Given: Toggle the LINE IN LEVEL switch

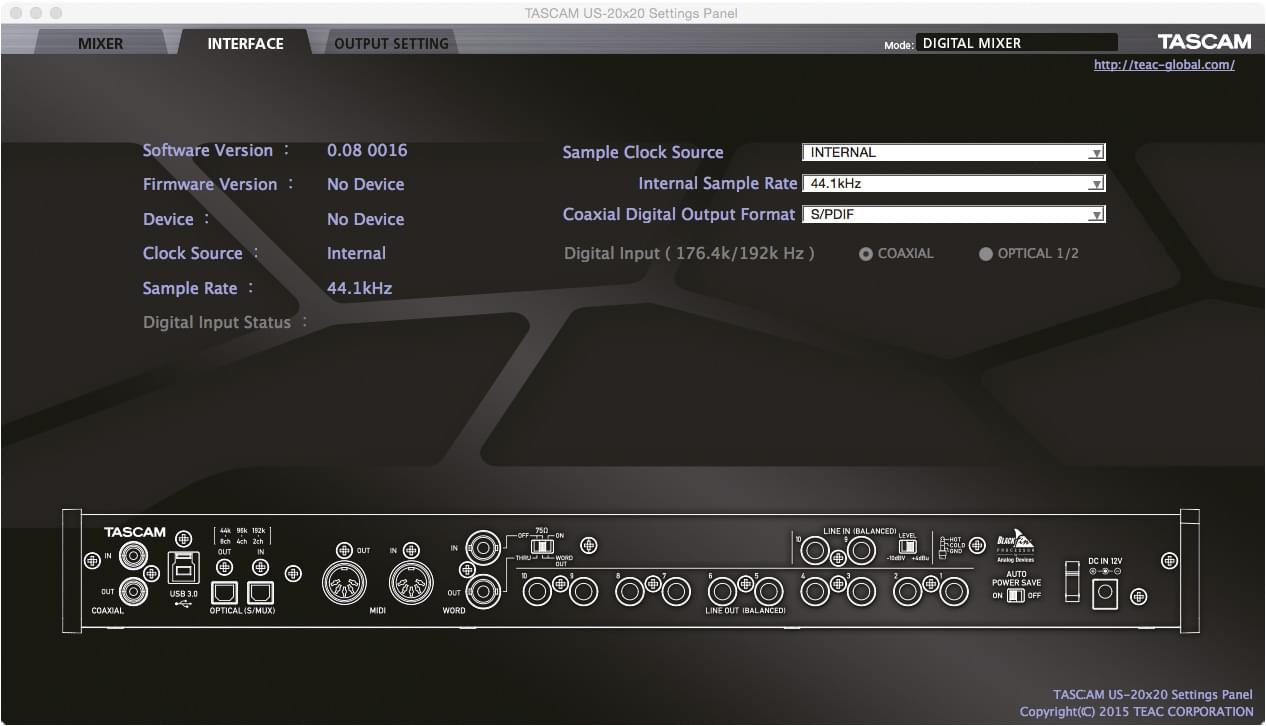Looking at the screenshot, I should tap(907, 547).
